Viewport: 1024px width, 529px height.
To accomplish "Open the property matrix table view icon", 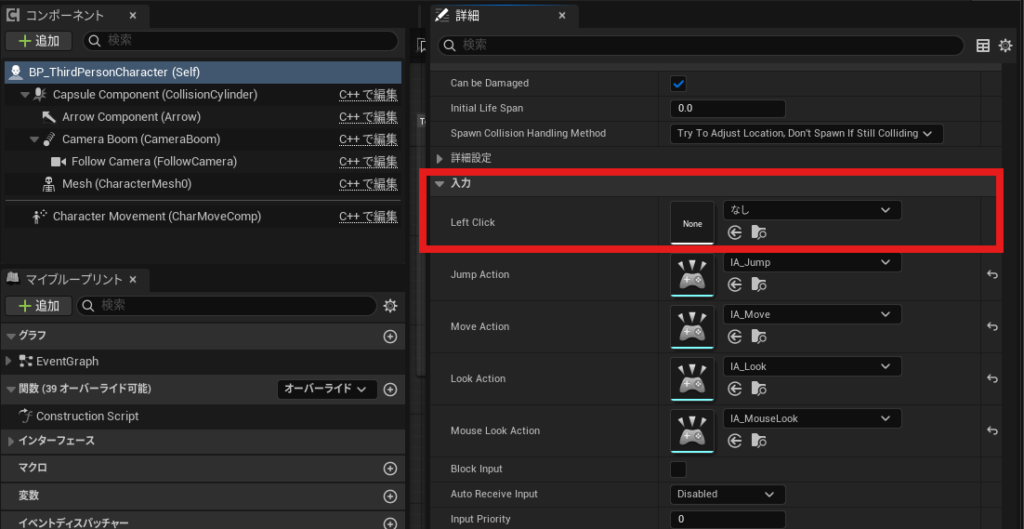I will pos(983,45).
